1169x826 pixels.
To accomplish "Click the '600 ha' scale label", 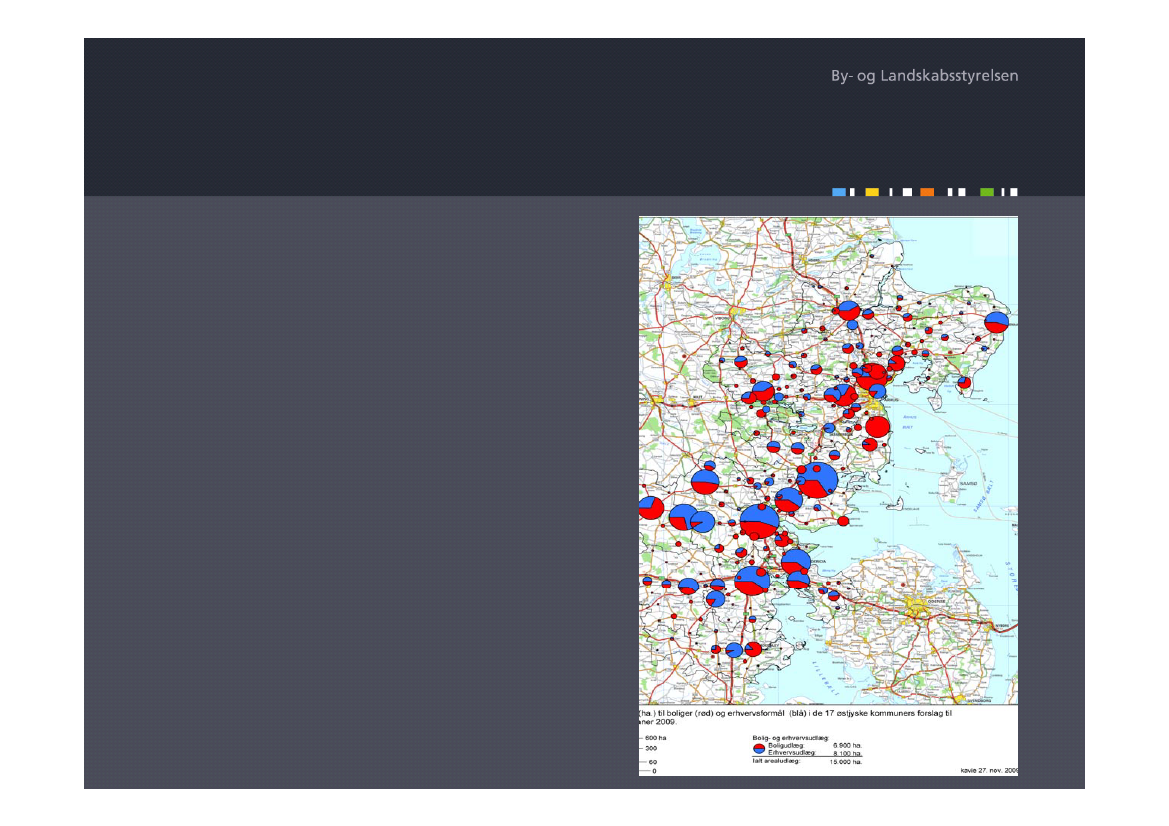I will point(655,738).
